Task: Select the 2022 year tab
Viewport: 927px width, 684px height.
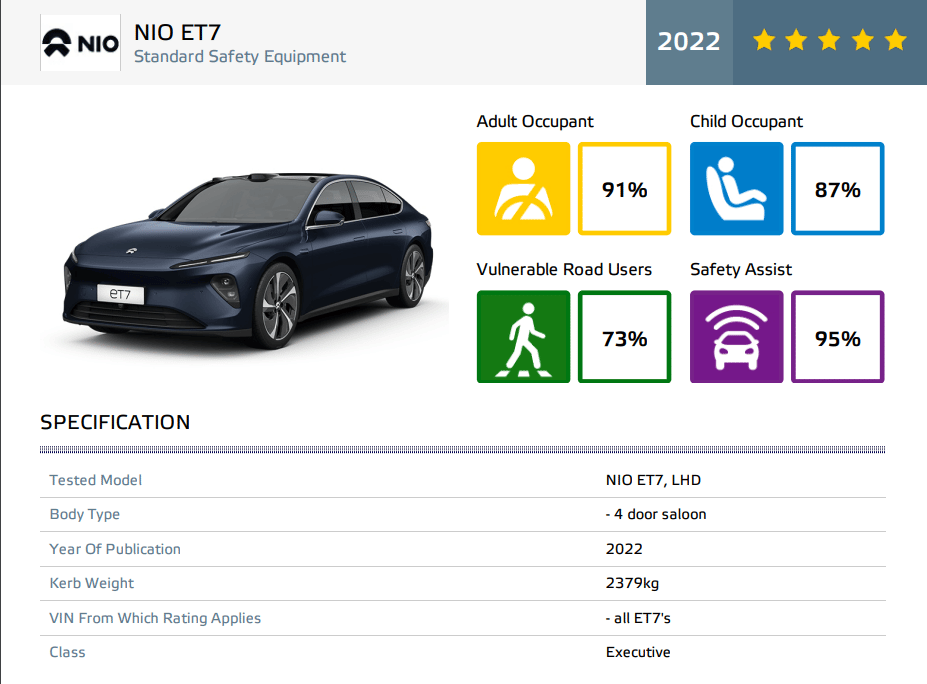Action: tap(688, 41)
